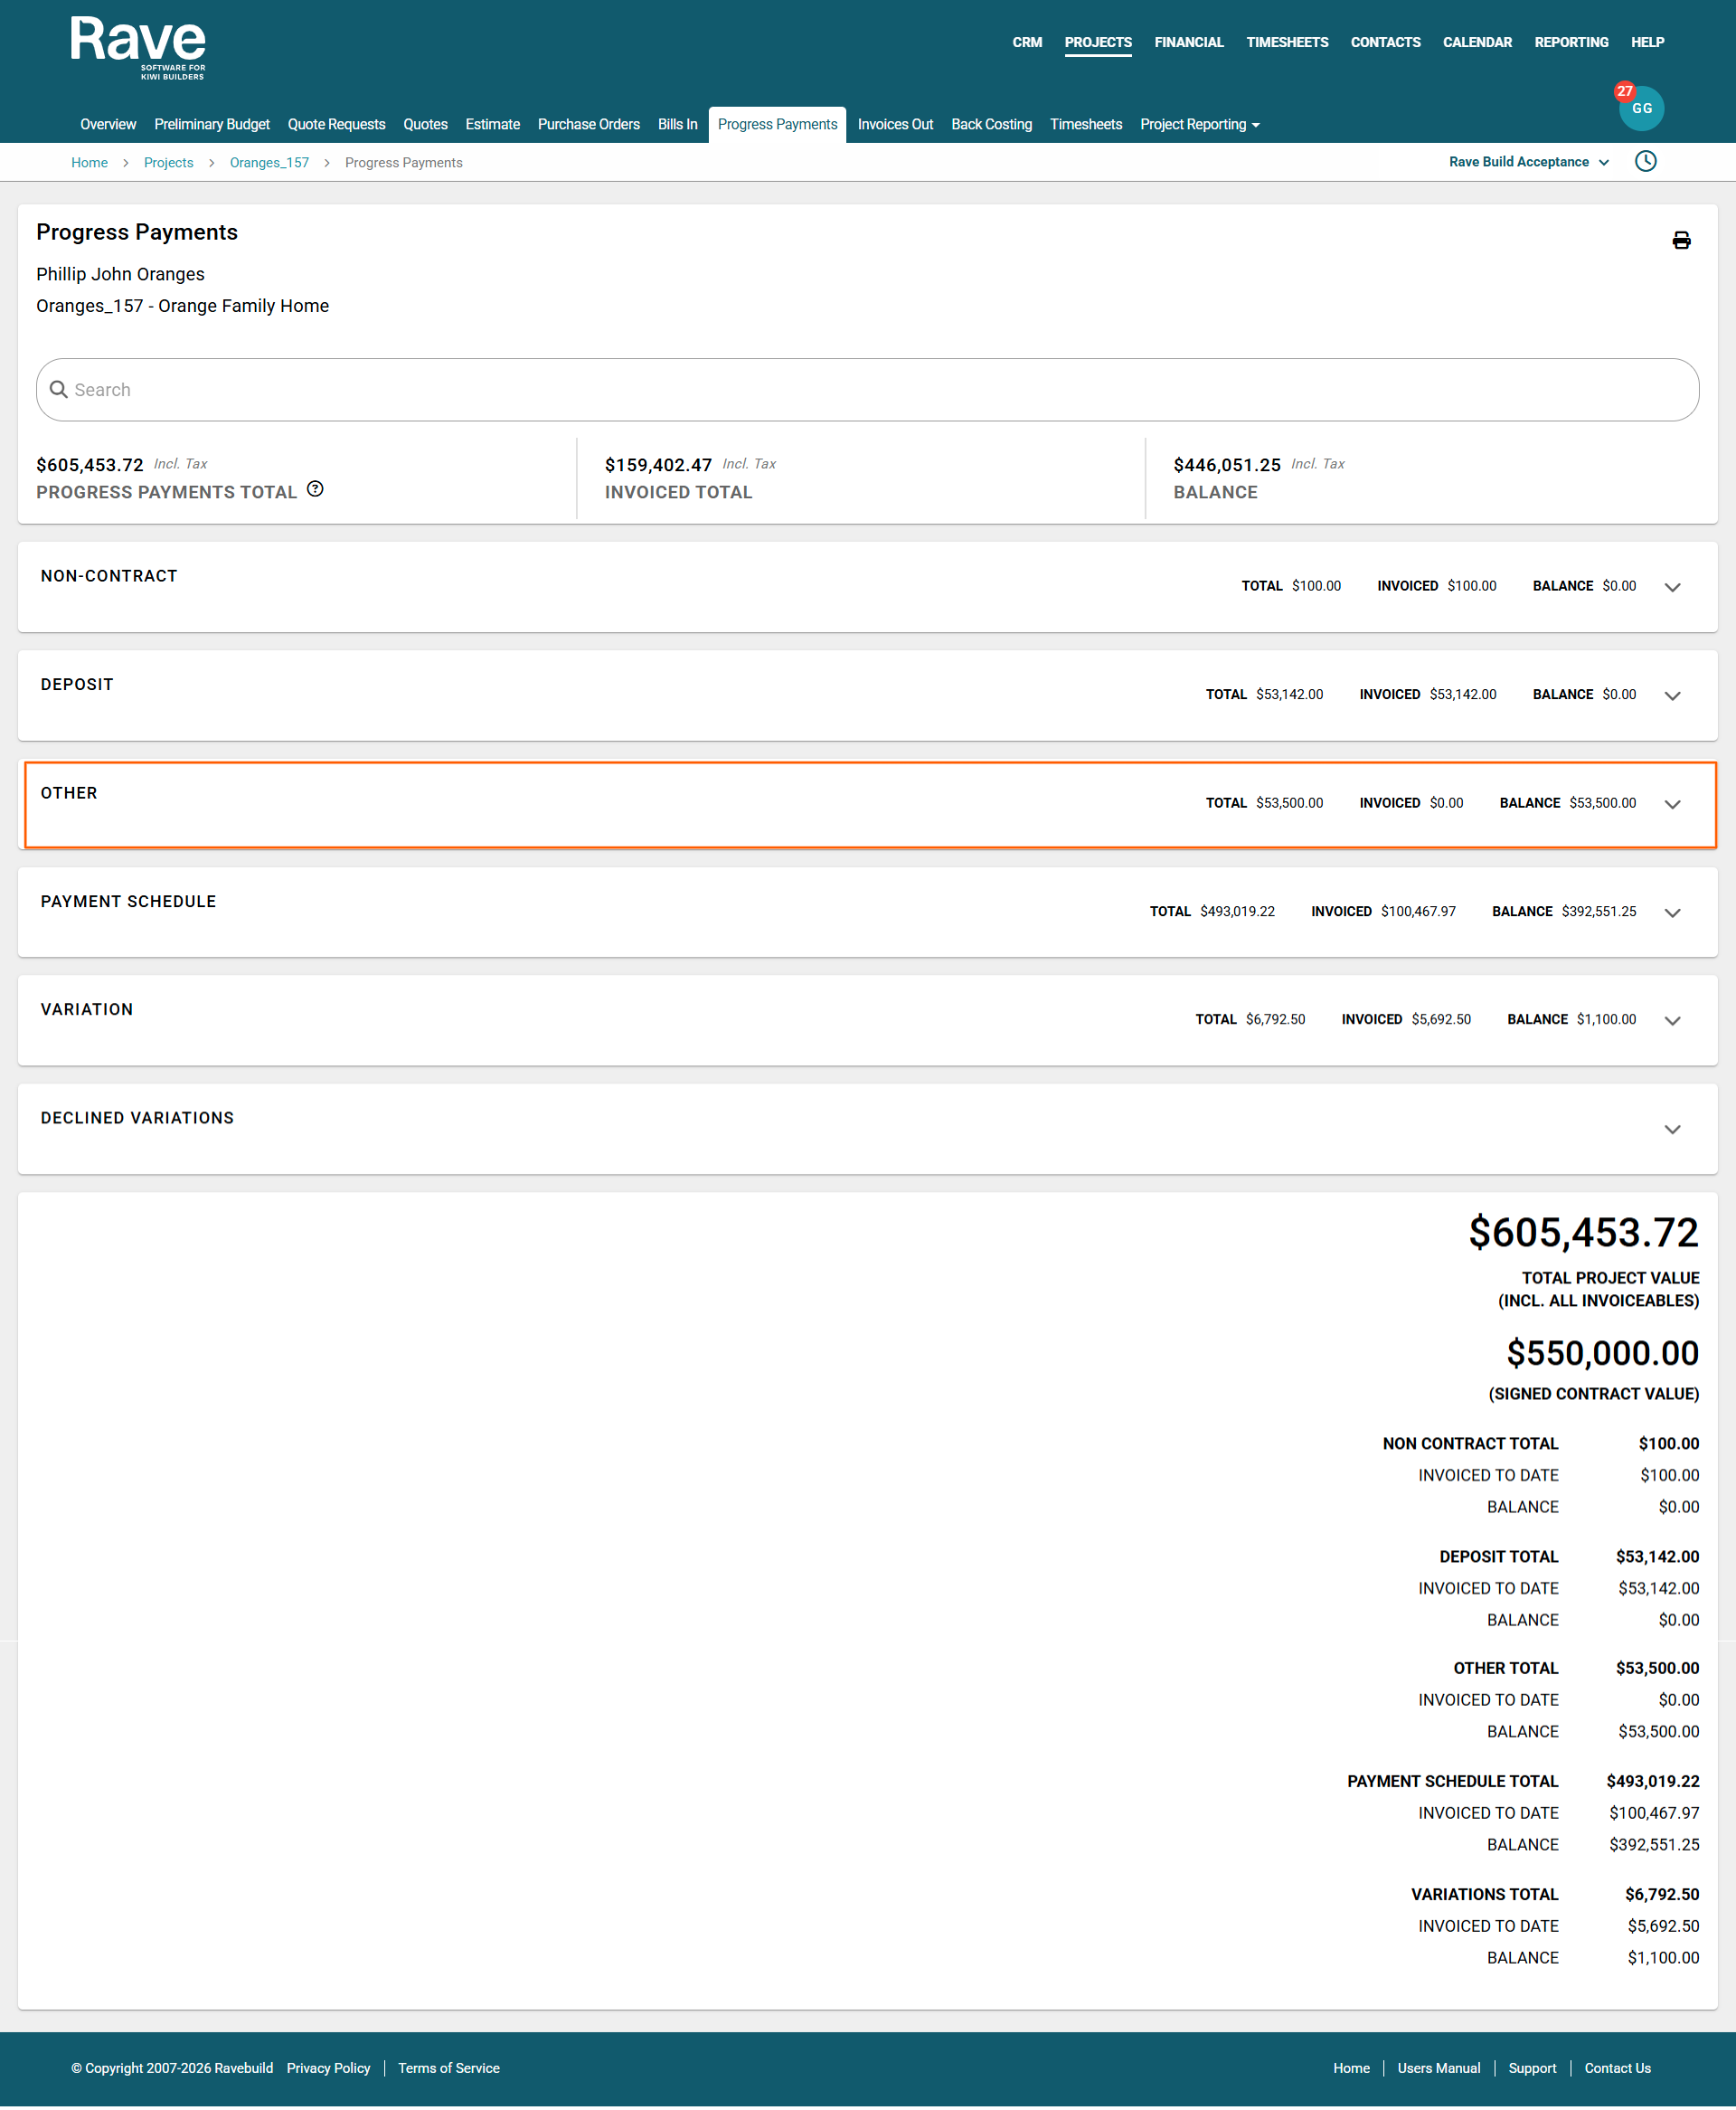
Task: Click the print icon
Action: click(x=1681, y=240)
